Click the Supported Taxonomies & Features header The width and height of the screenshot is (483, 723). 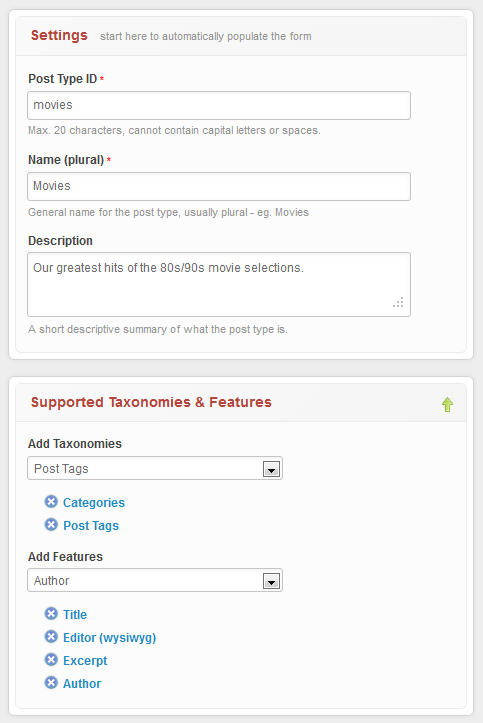[x=151, y=402]
